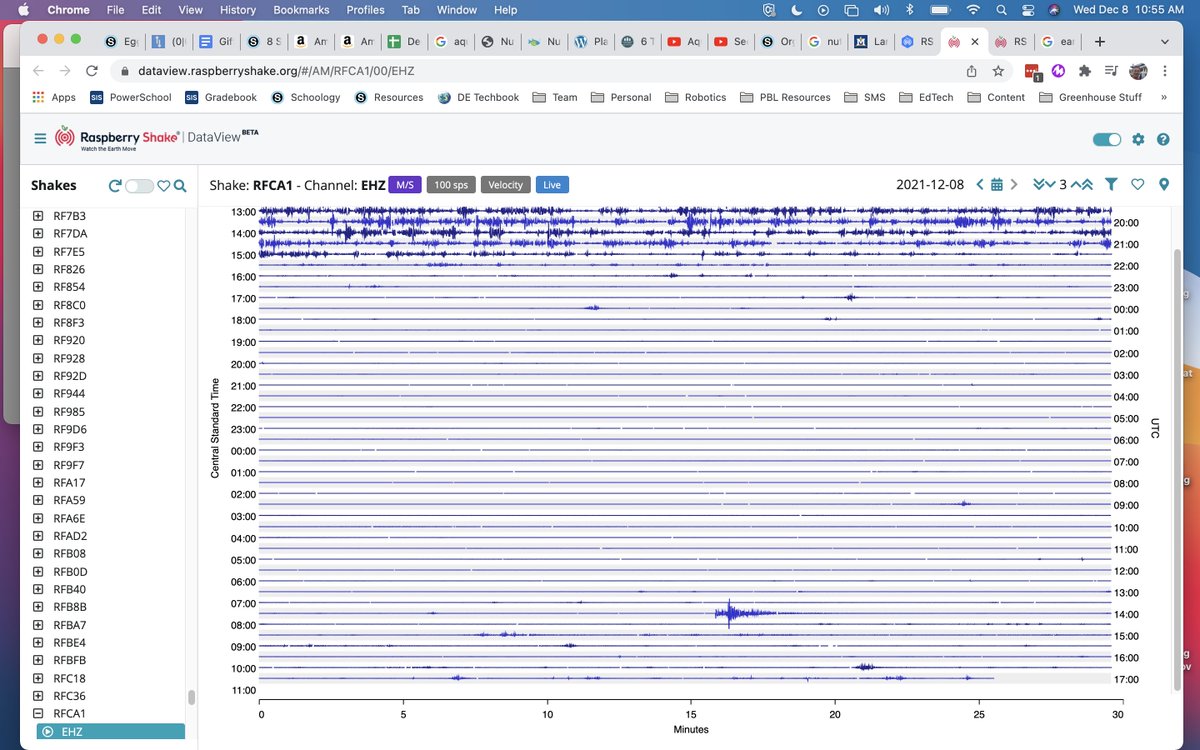
Task: Open the calendar date picker
Action: coord(997,185)
